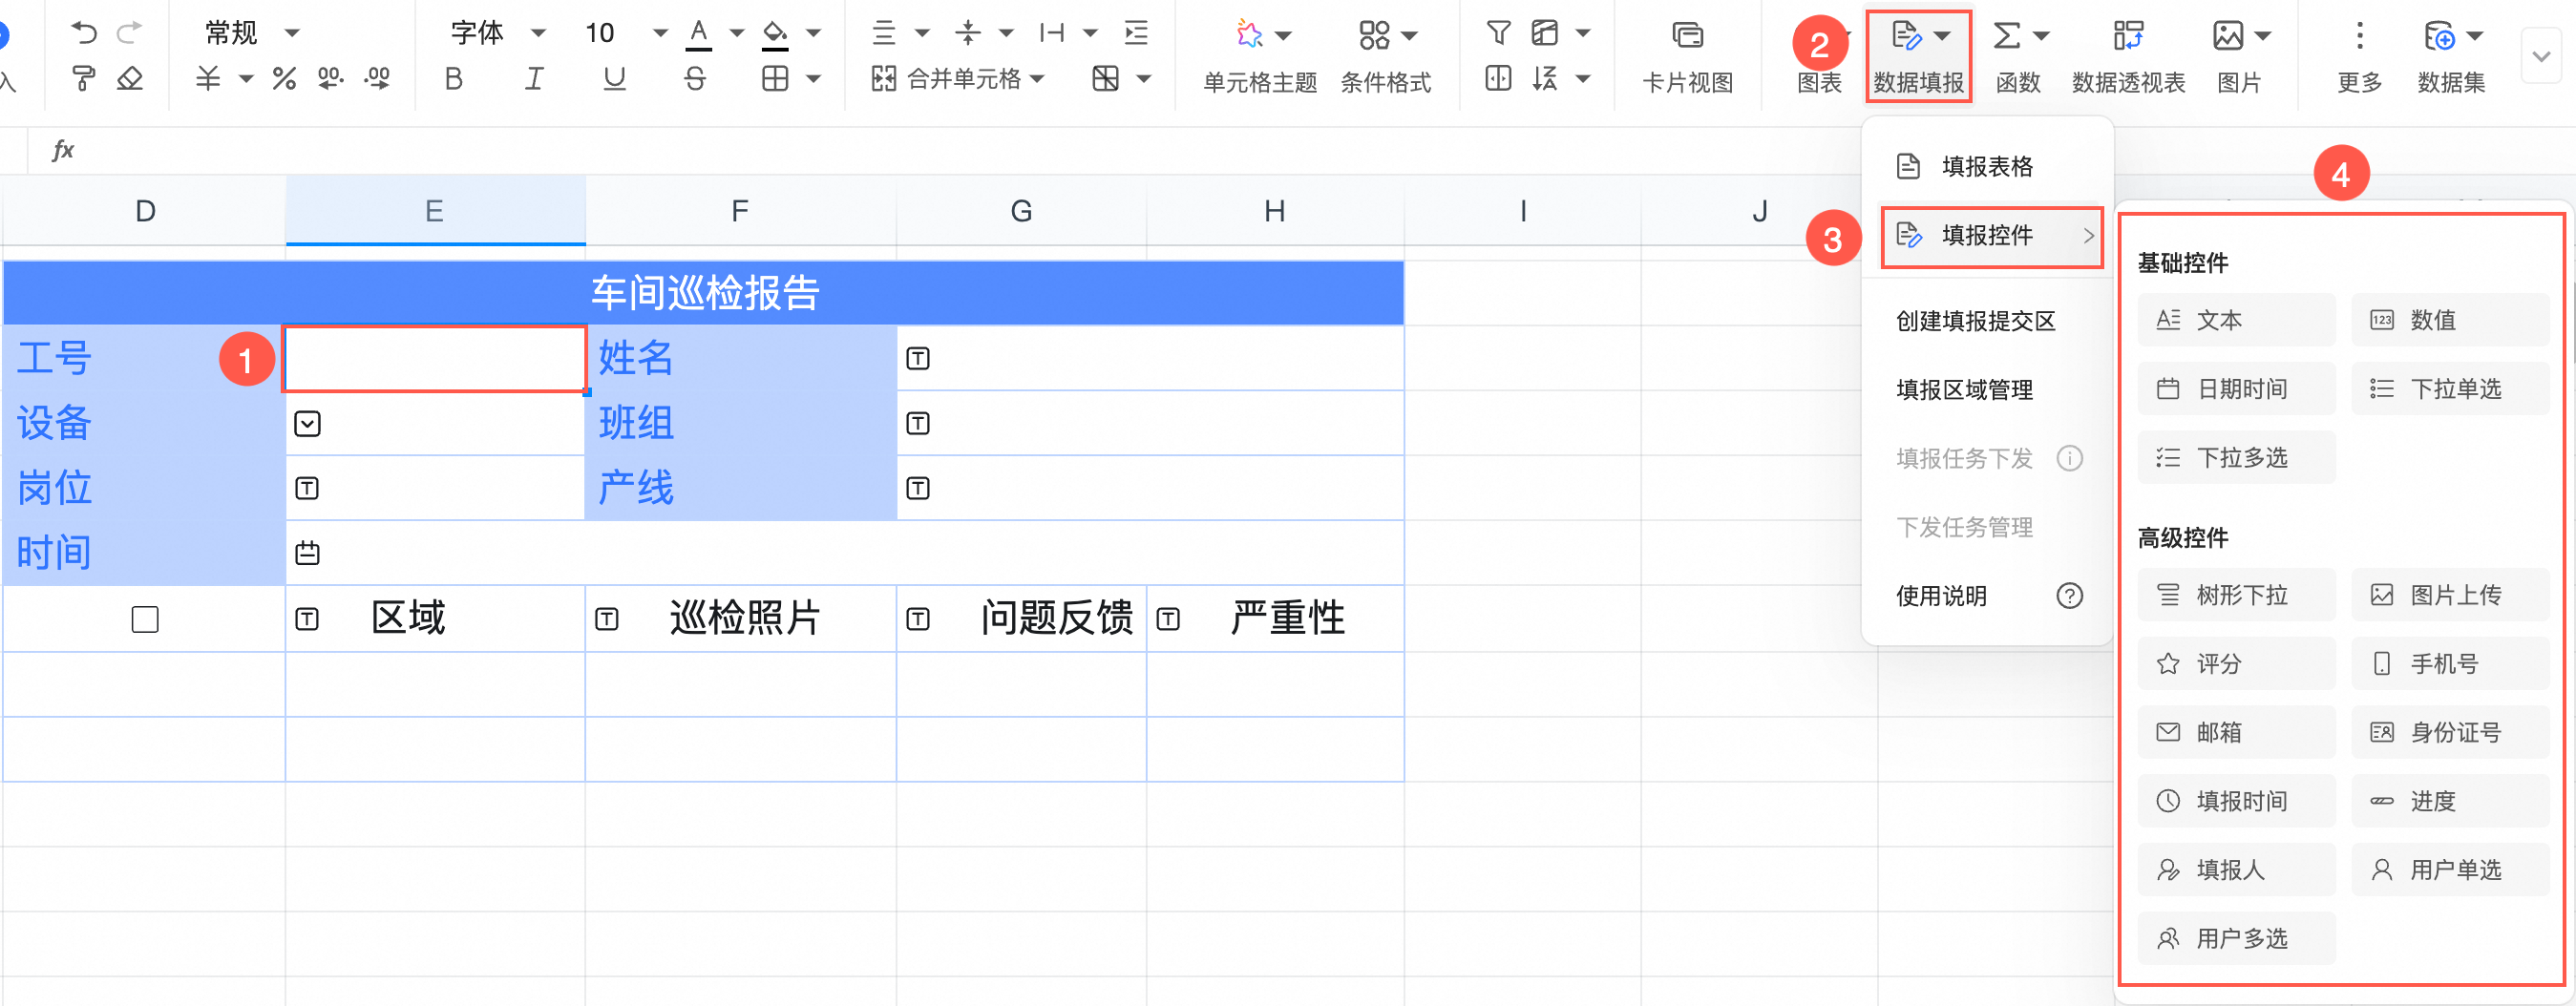2576x1006 pixels.
Task: Click the eraser clear-format icon
Action: (x=130, y=78)
